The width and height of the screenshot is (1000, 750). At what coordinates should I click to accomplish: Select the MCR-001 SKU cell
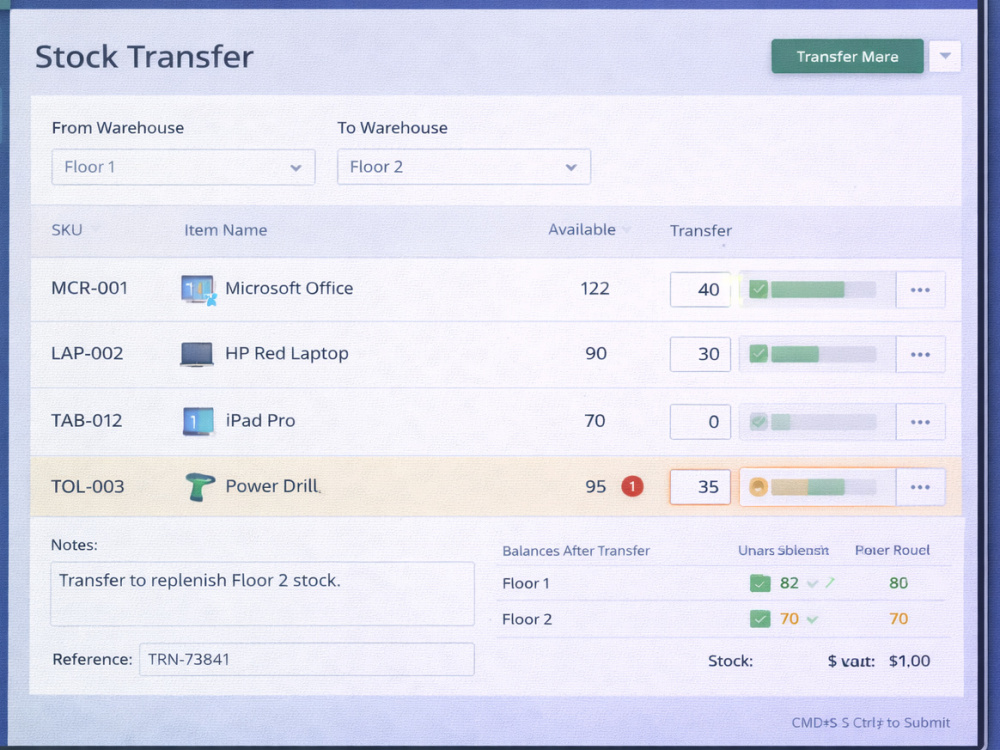89,288
